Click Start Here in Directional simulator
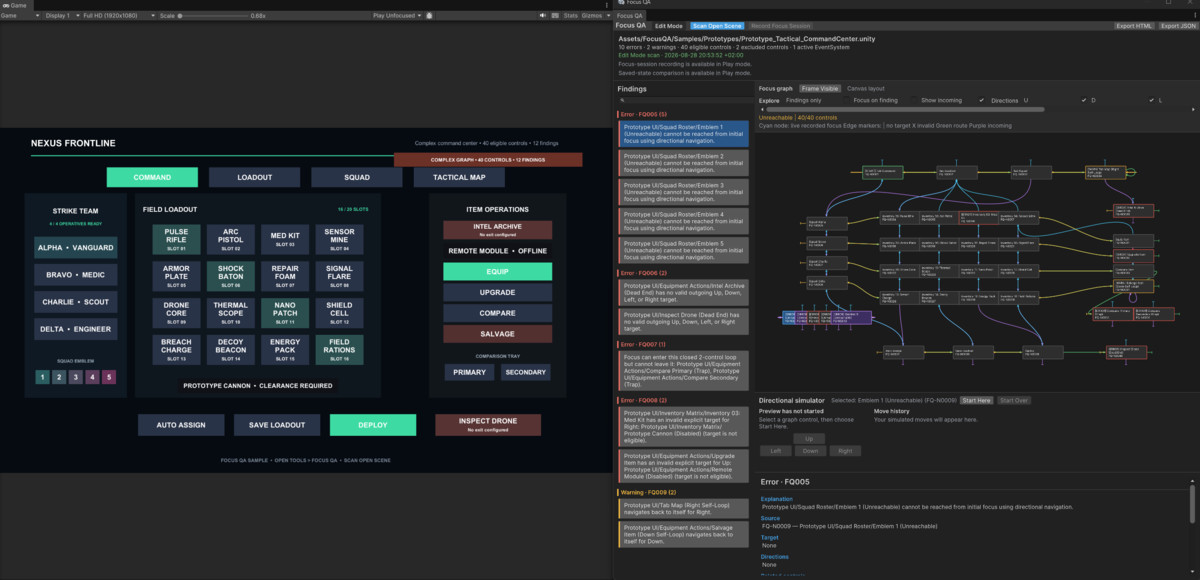The width and height of the screenshot is (1200, 580). tap(977, 400)
